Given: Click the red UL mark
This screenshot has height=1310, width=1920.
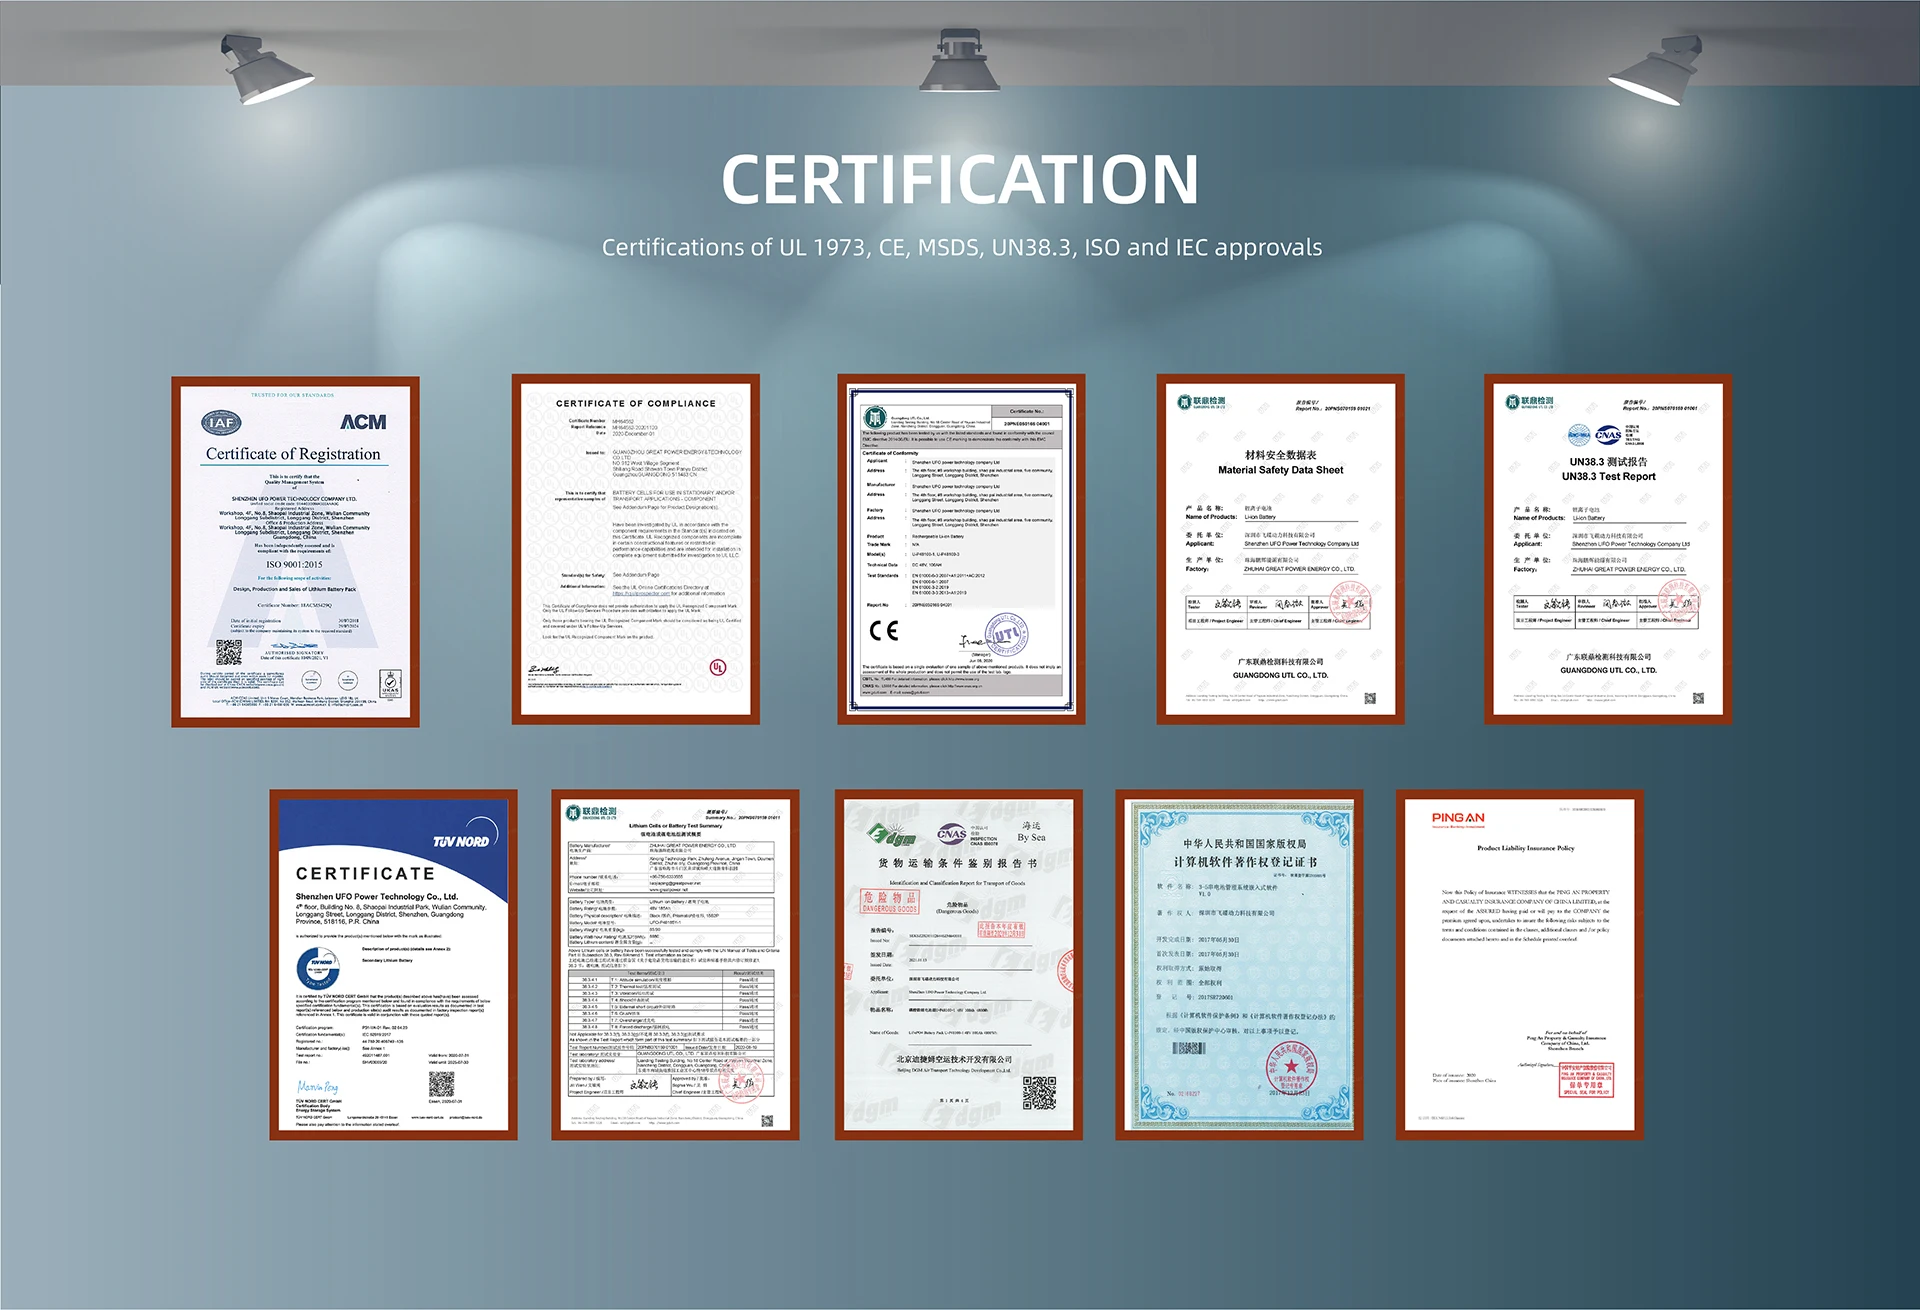Looking at the screenshot, I should 717,667.
